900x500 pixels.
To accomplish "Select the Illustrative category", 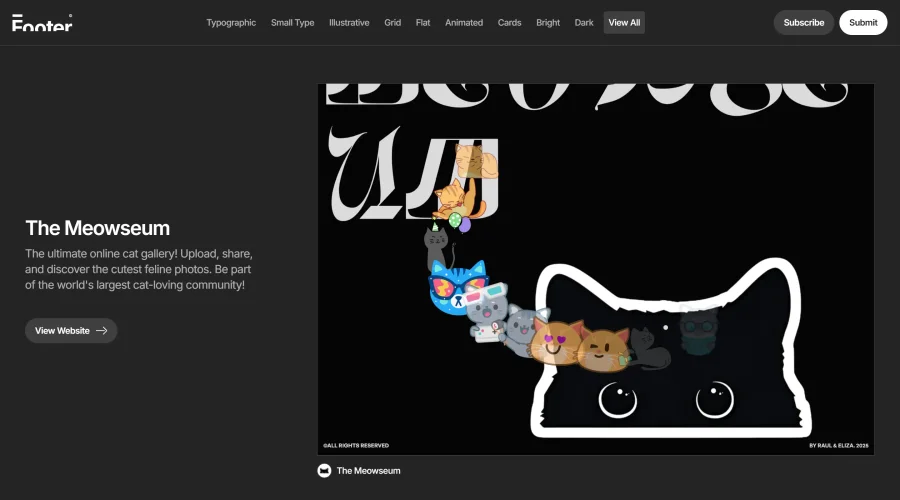I will pos(349,22).
